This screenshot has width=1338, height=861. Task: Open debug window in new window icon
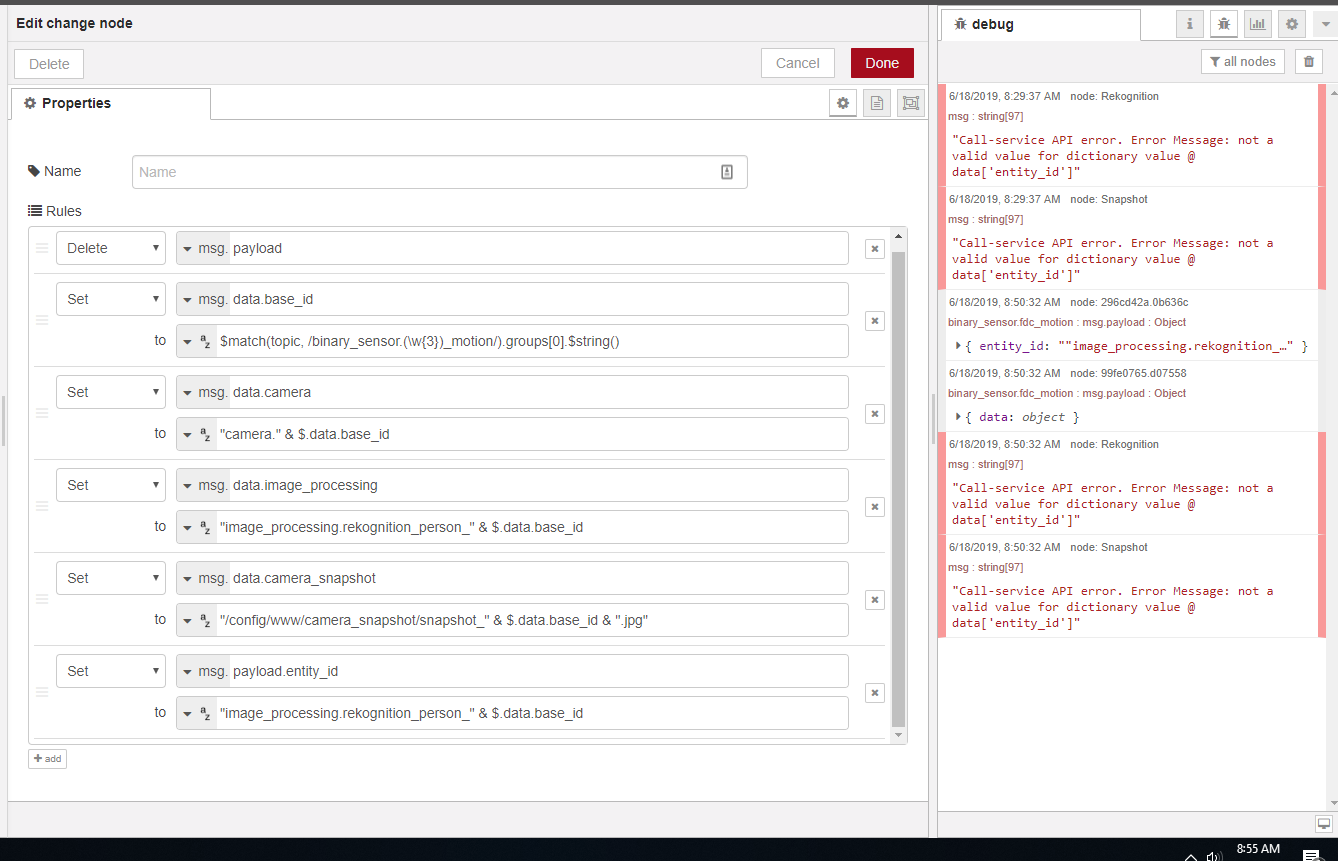(1323, 824)
